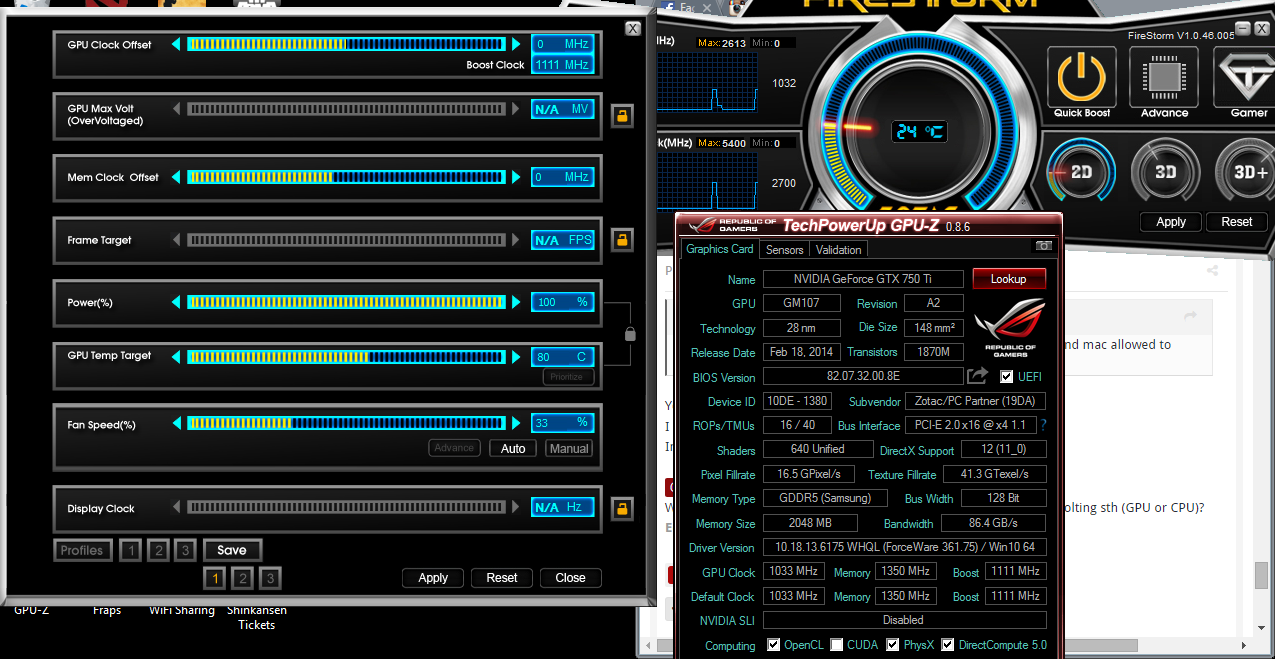
Task: Open the Advance chip icon in FireStorm
Action: coord(1164,76)
